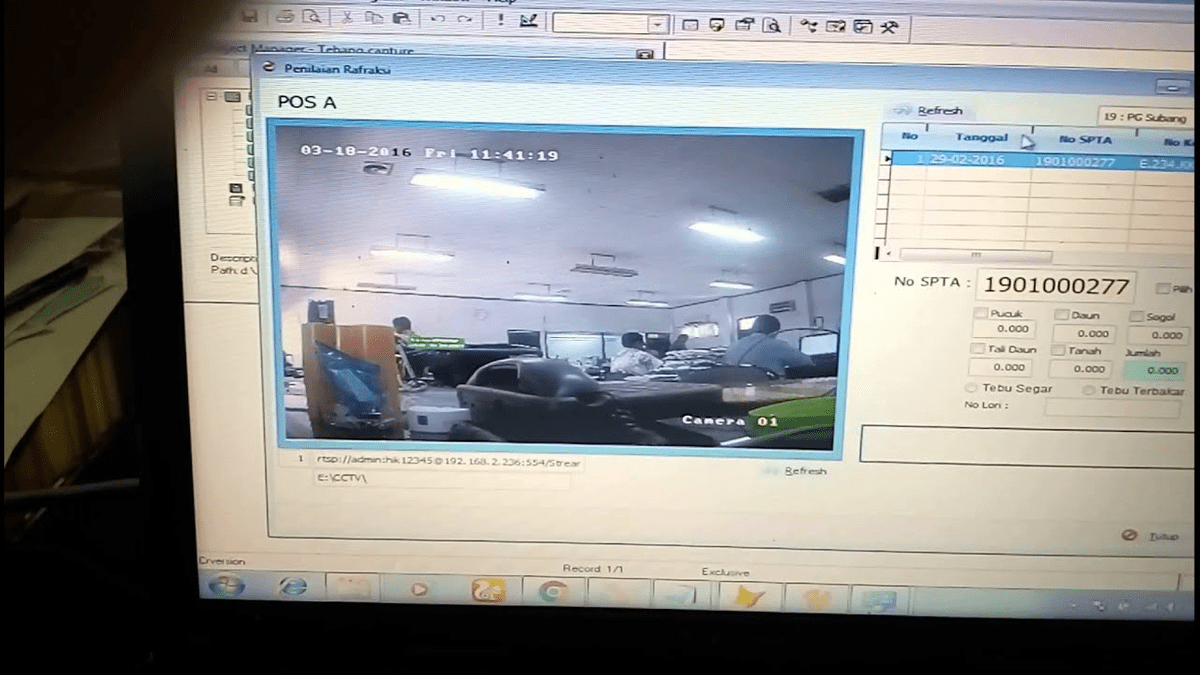Open the toolbar database combo box arrow
The image size is (1200, 675).
pyautogui.click(x=658, y=25)
